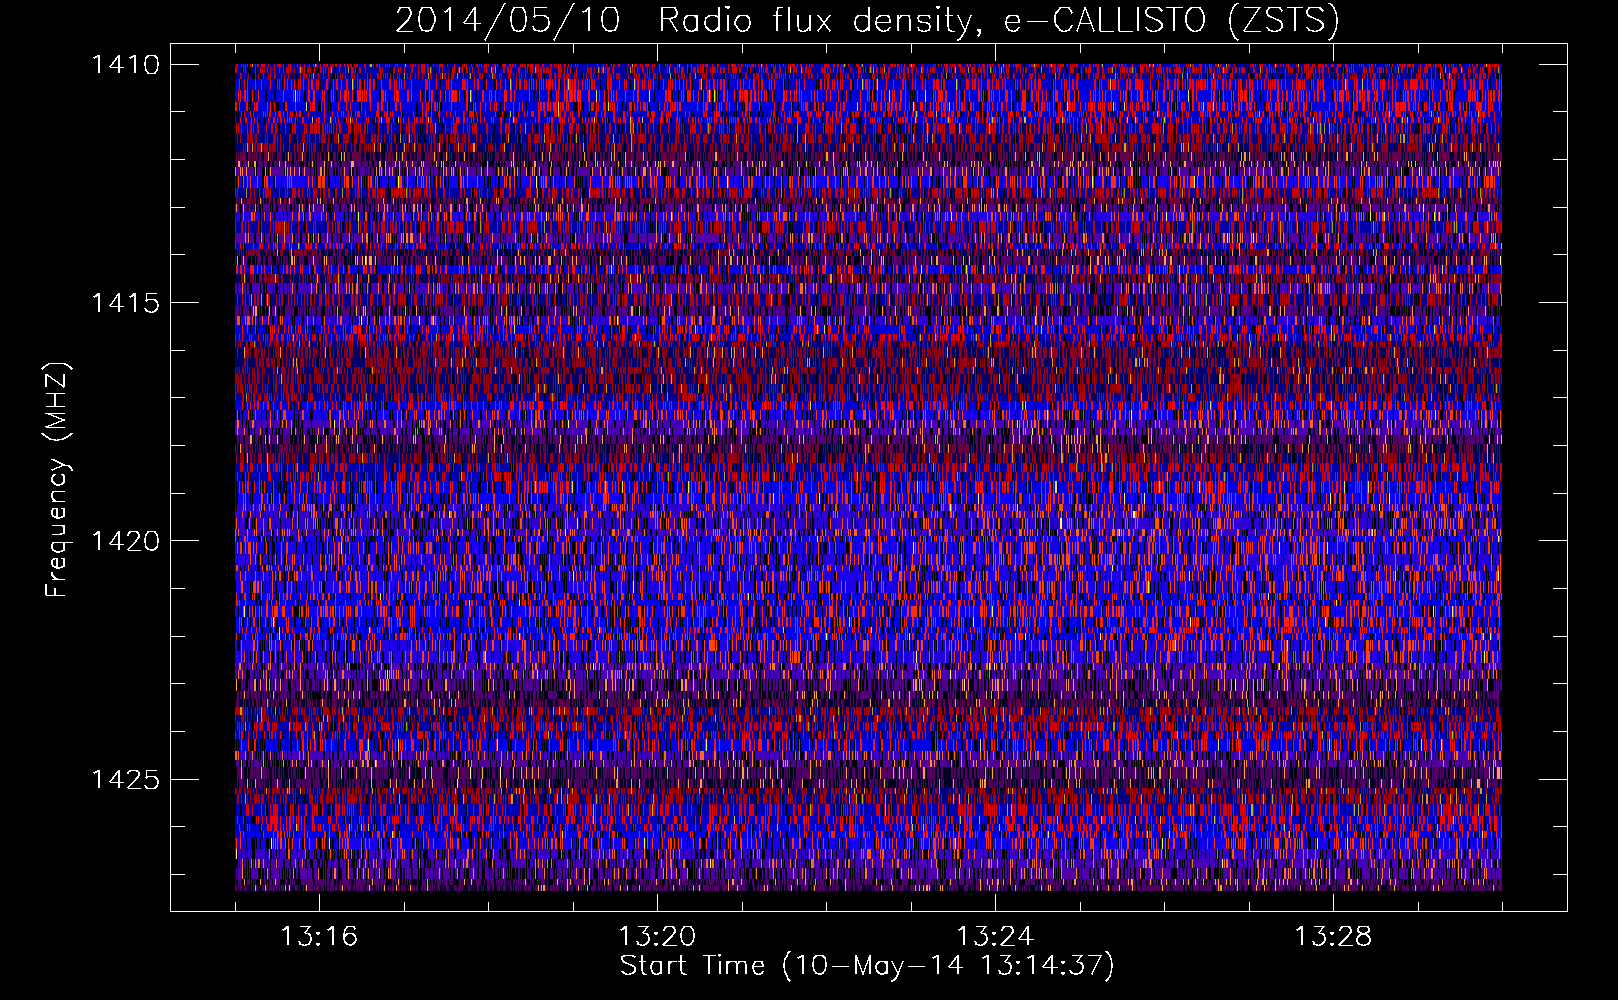
Task: Click the 1420 frequency tick label
Action: coord(125,541)
